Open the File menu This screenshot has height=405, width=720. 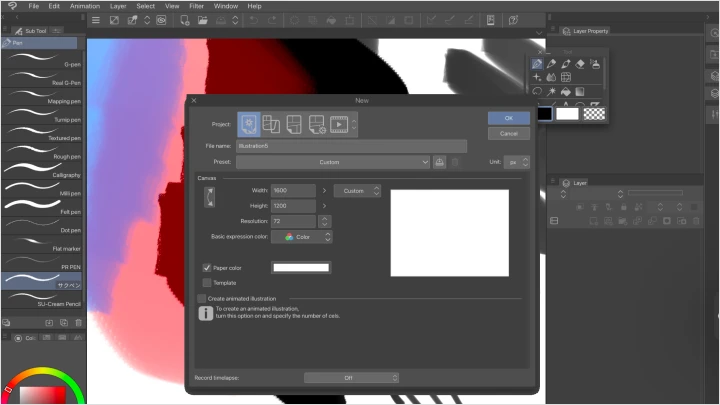[x=34, y=6]
